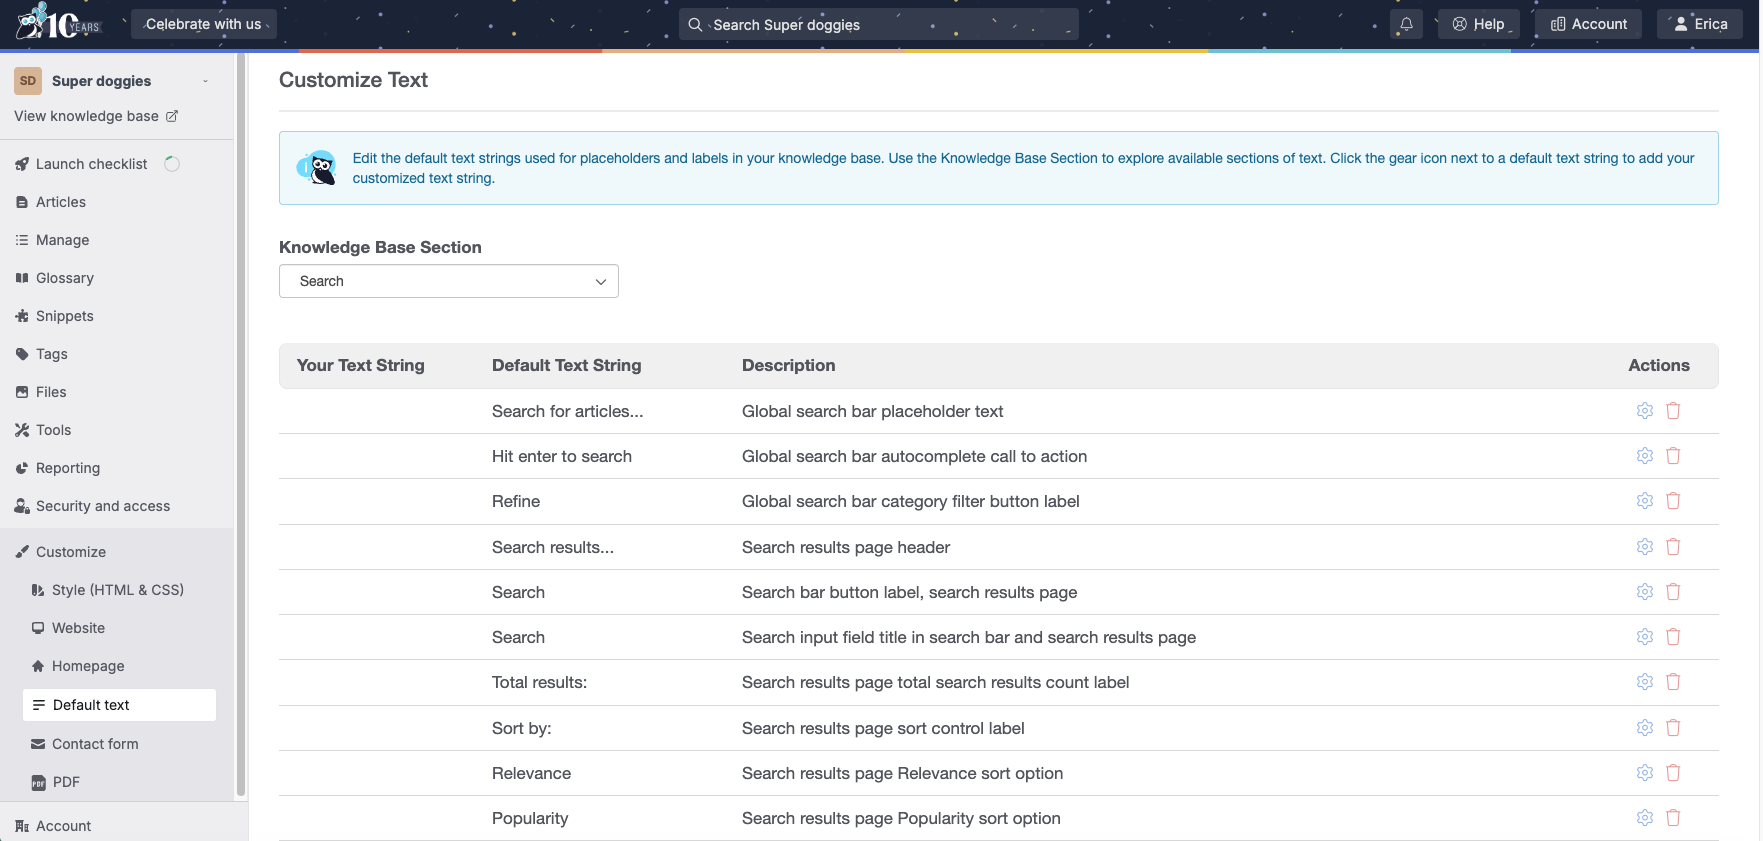Image resolution: width=1763 pixels, height=841 pixels.
Task: Open the Erica user menu
Action: (x=1700, y=24)
